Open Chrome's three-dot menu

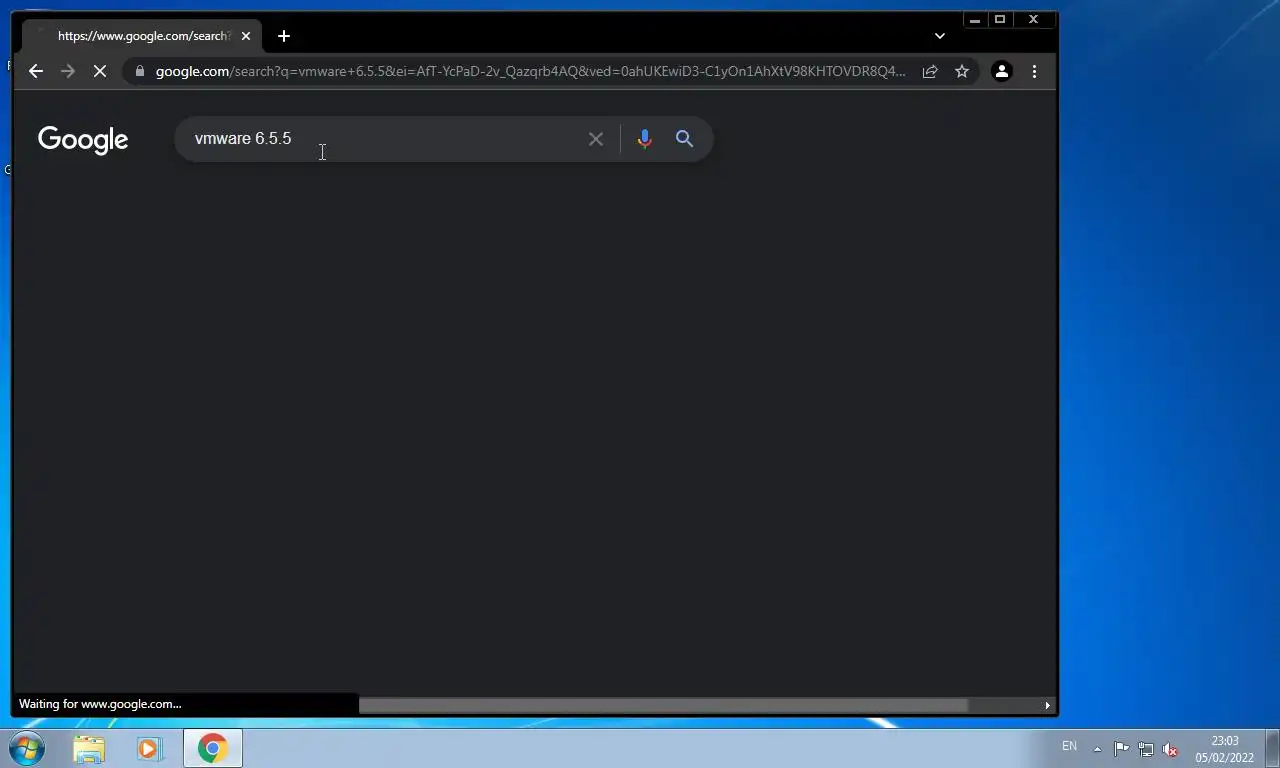1034,71
